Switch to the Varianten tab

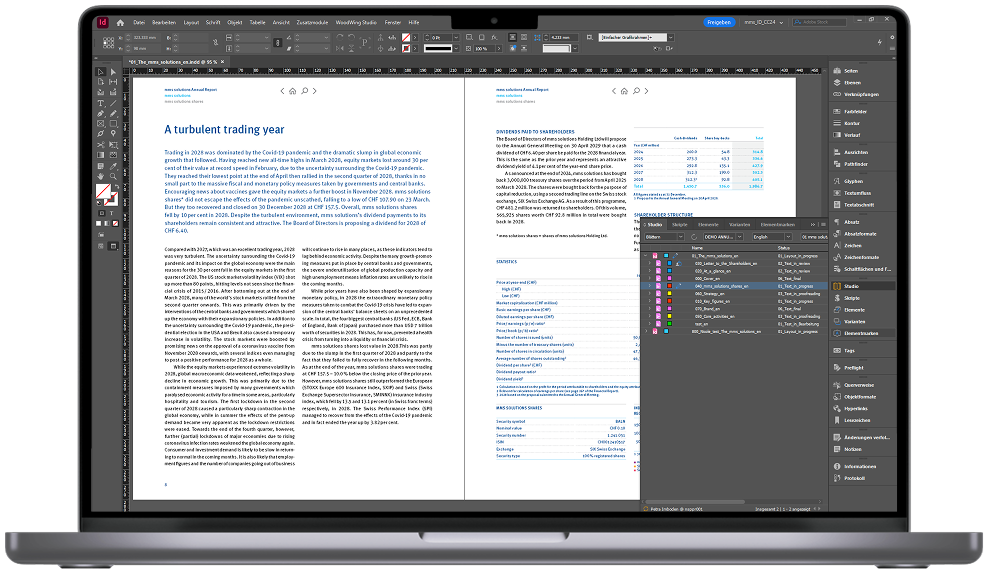[740, 225]
